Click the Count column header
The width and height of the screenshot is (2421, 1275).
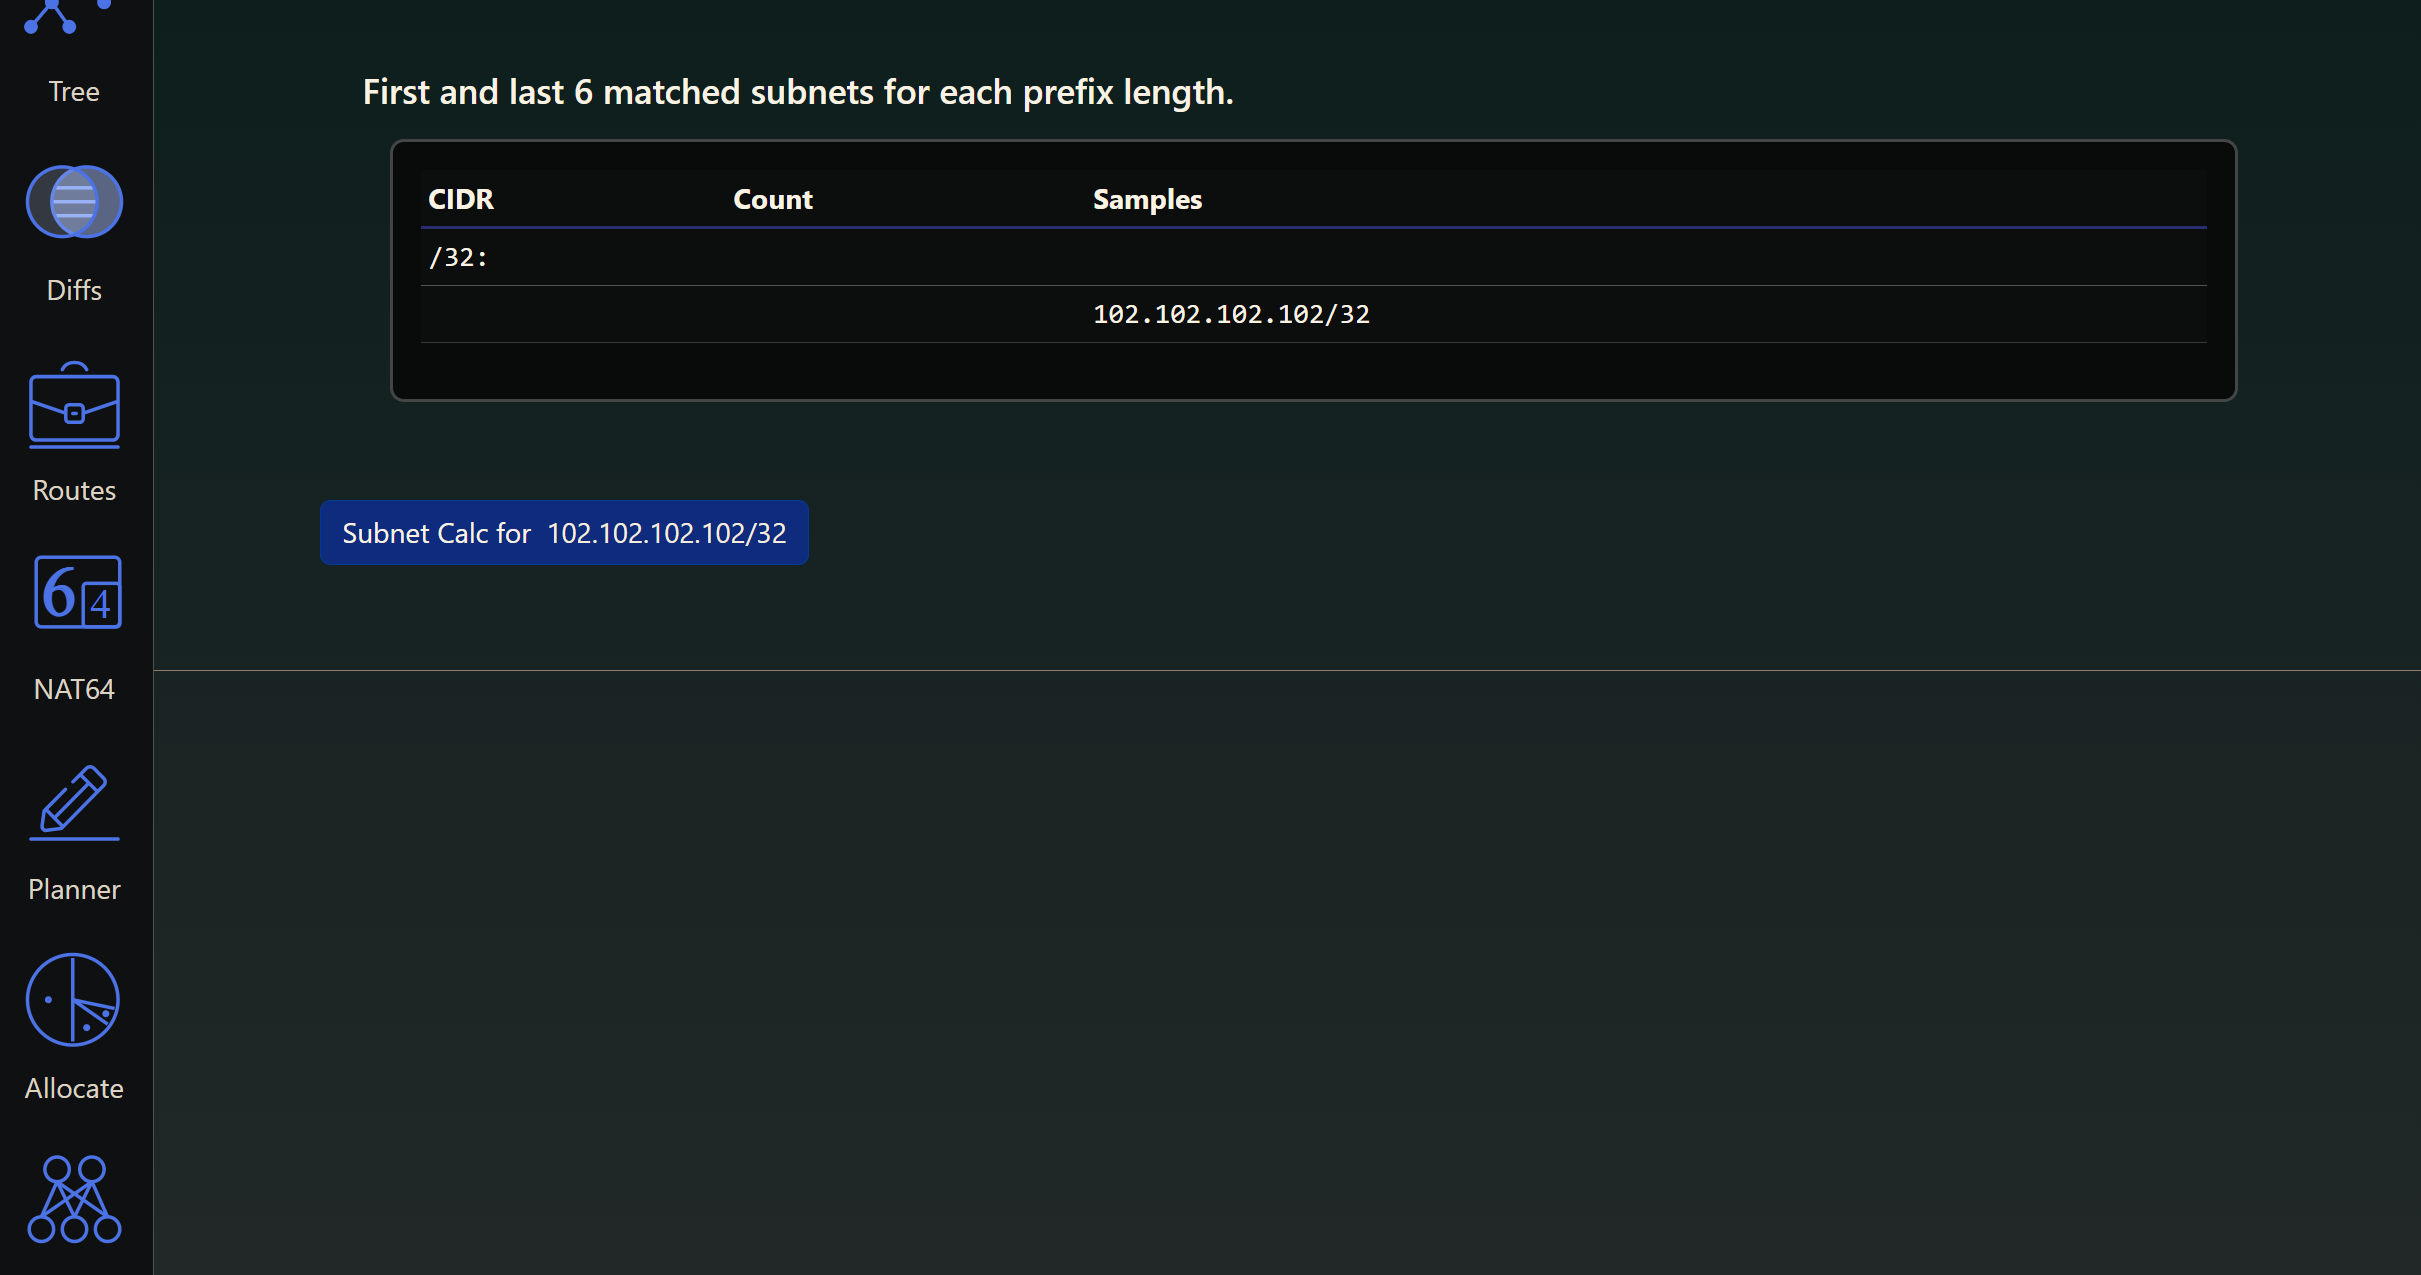click(772, 200)
